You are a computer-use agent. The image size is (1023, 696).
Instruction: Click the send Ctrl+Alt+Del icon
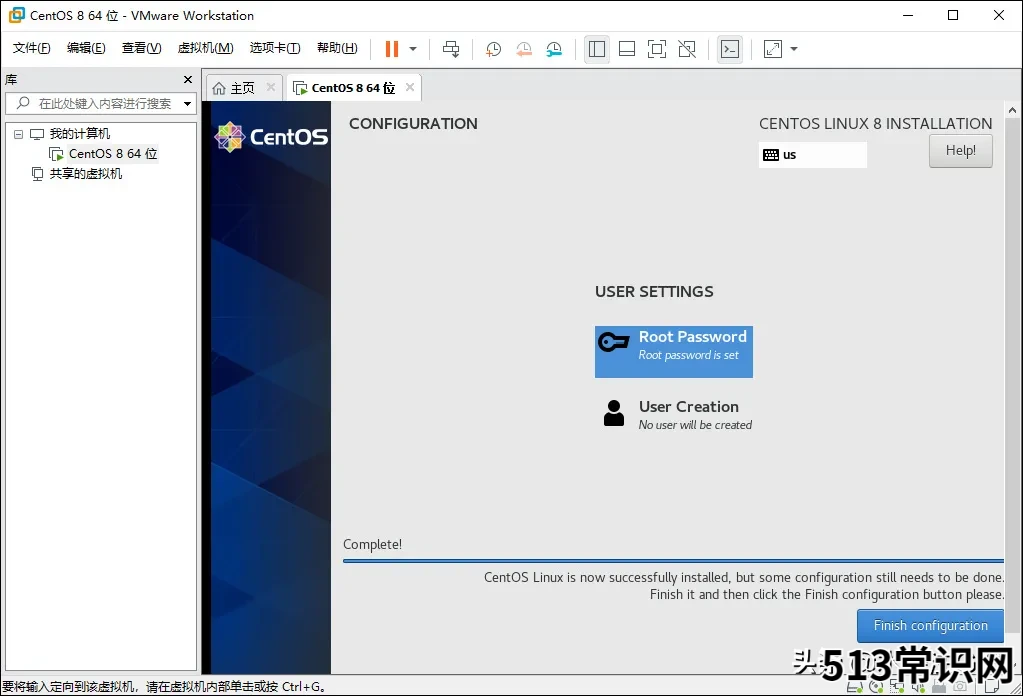[451, 49]
